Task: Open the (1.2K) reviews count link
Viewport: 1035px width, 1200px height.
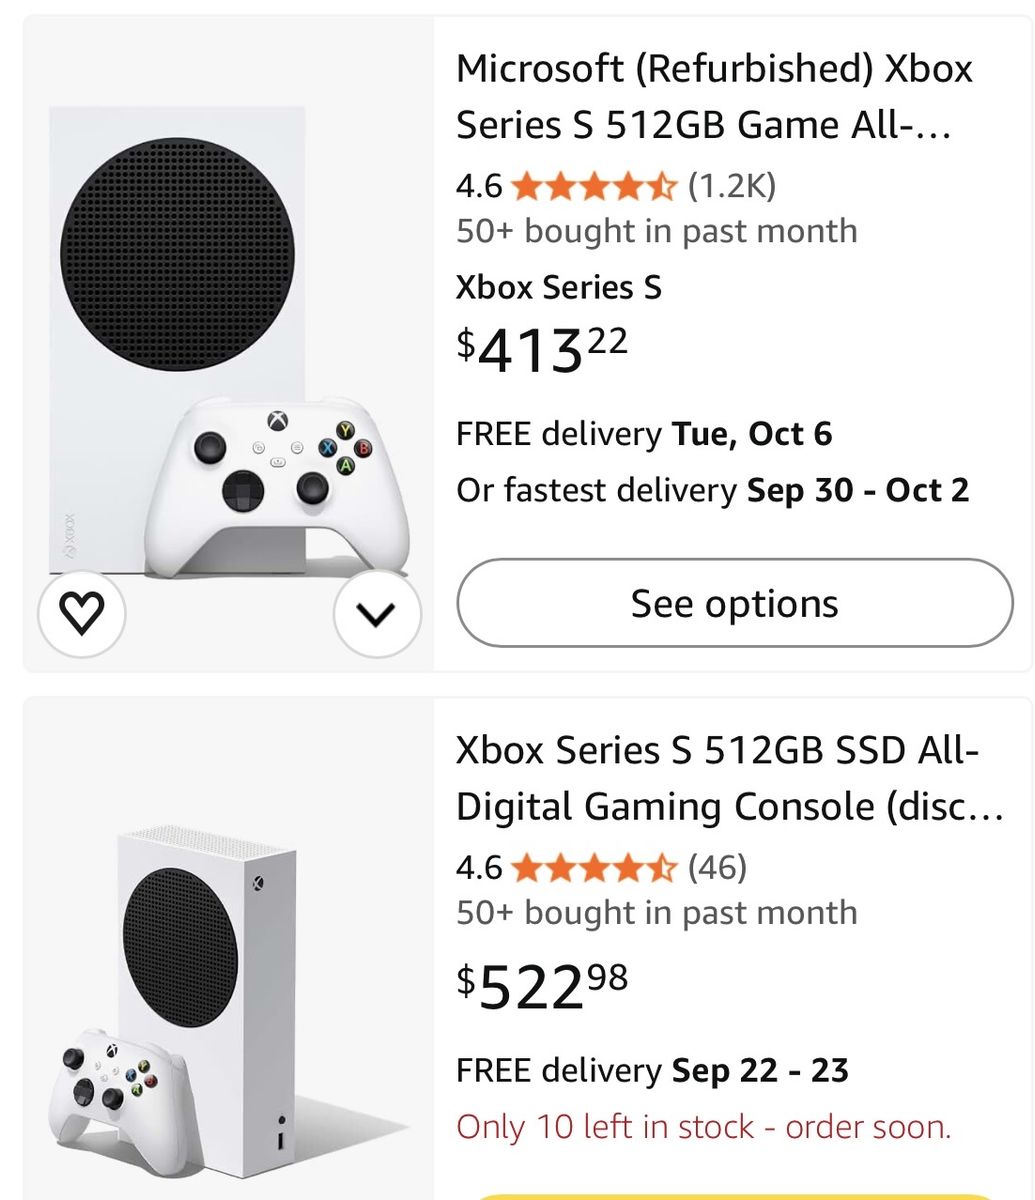Action: (732, 185)
